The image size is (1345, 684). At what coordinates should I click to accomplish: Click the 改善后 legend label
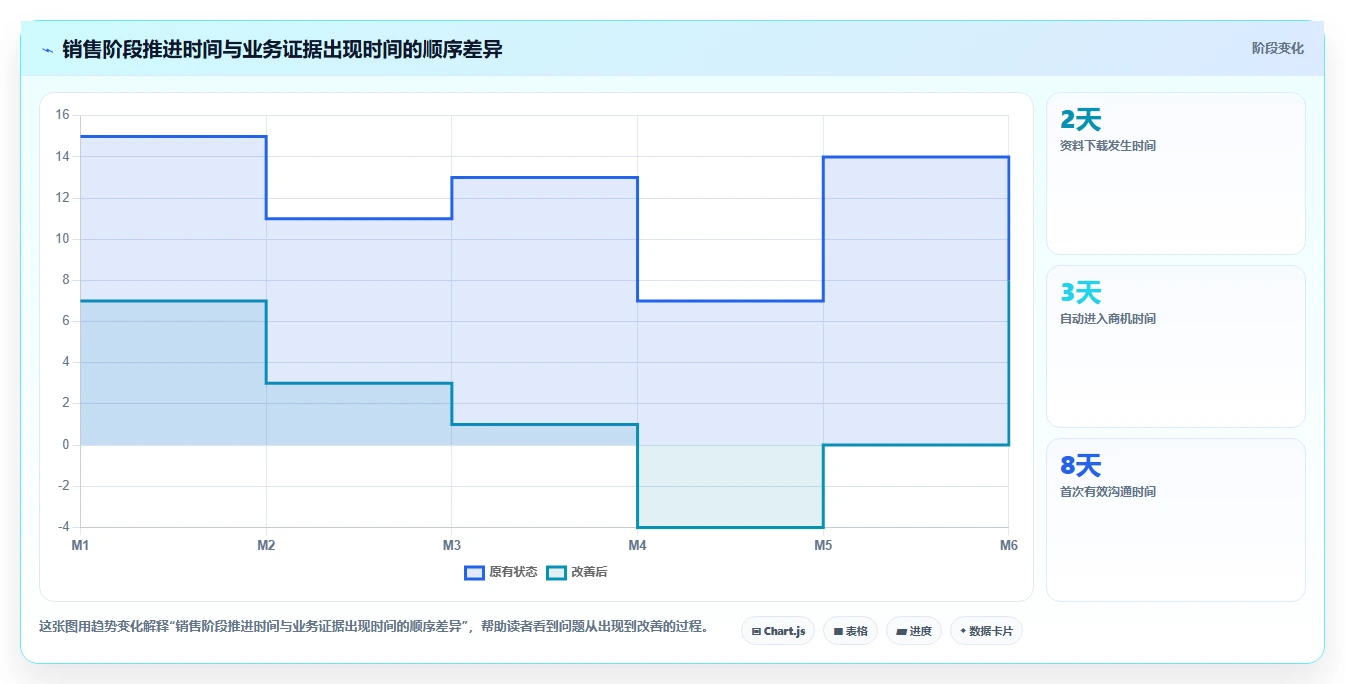589,573
